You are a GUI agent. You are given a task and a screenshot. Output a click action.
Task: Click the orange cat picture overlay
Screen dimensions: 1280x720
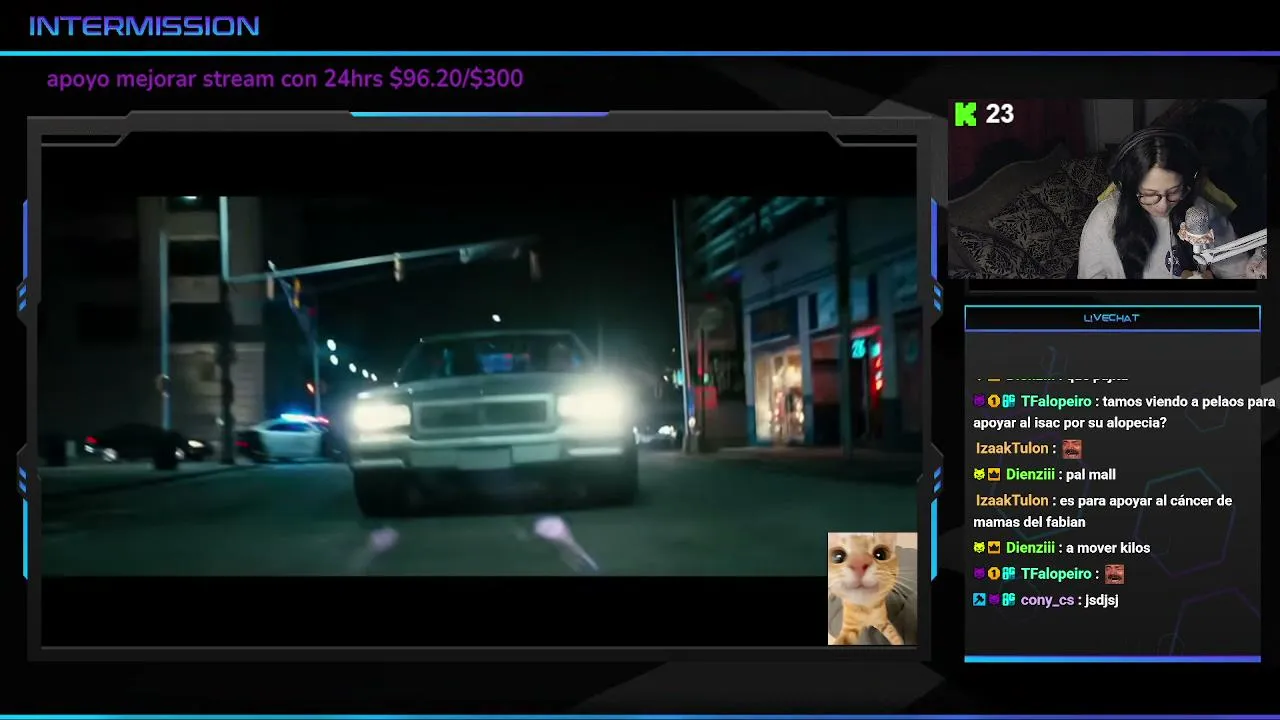[x=872, y=588]
